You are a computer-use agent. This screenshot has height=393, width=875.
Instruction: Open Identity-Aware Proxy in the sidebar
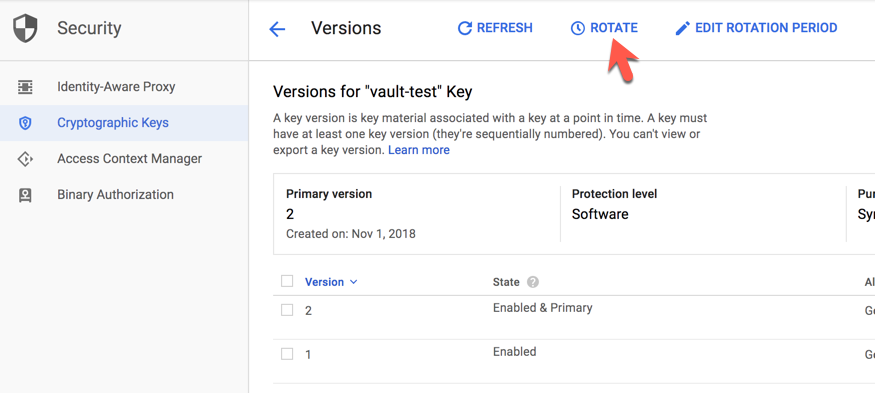[x=116, y=87]
